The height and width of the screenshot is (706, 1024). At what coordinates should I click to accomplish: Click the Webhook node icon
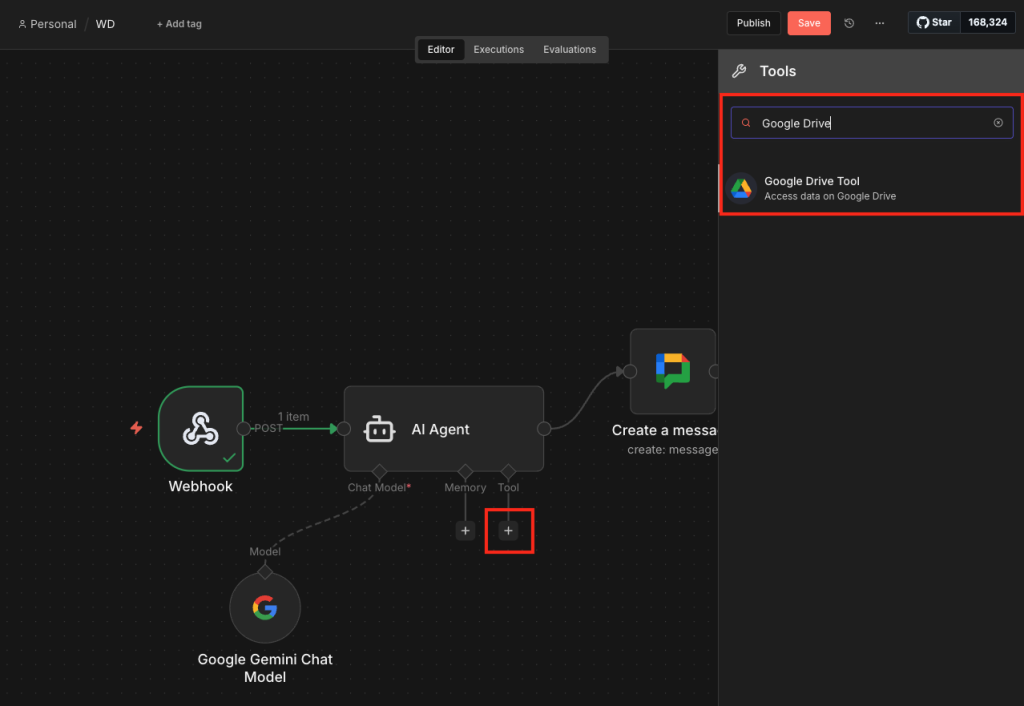click(200, 428)
